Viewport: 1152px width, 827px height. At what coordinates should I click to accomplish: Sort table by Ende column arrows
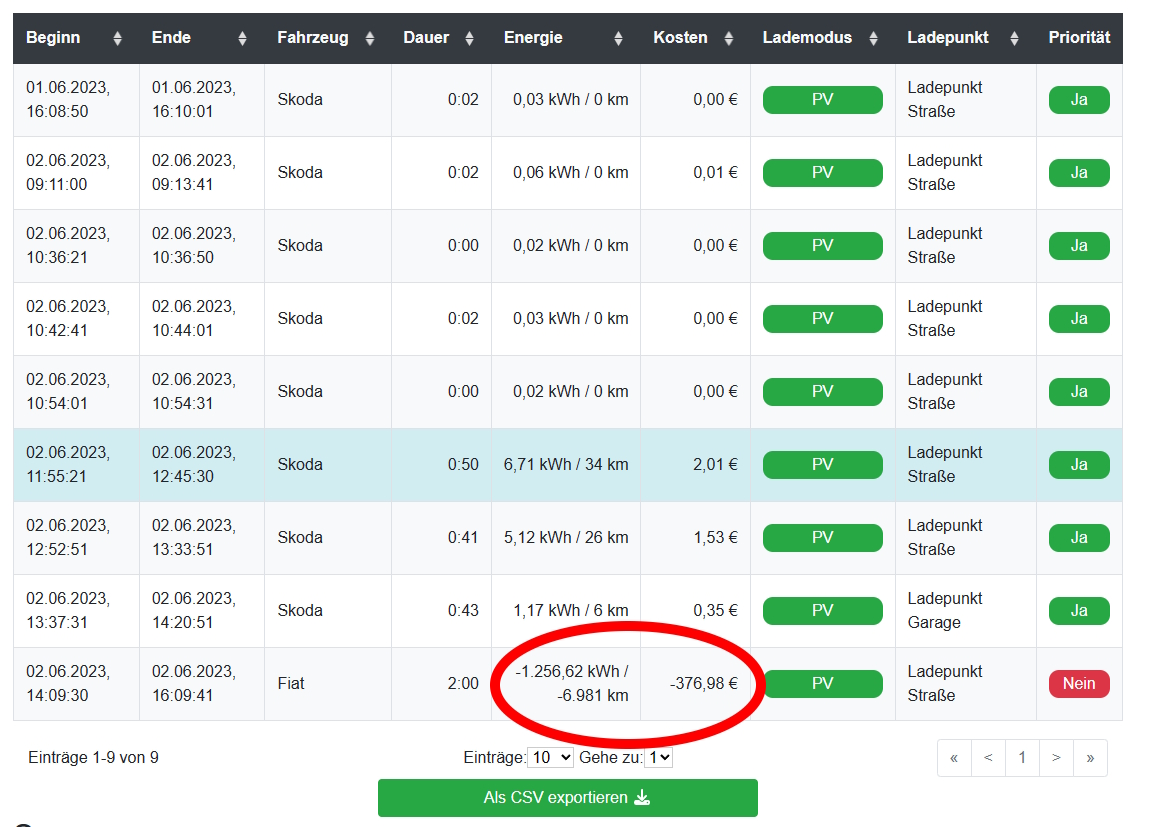coord(242,38)
